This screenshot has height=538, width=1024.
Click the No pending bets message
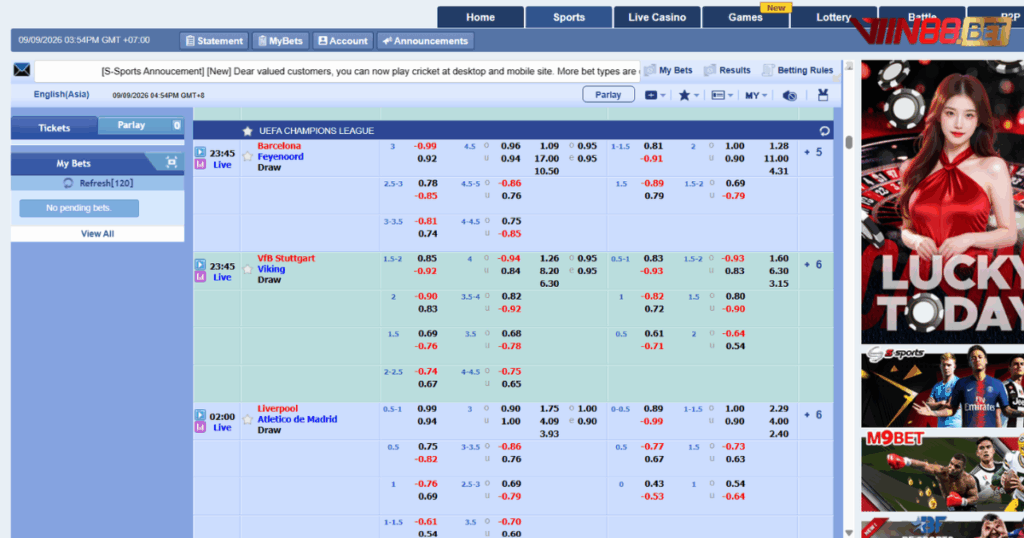[x=79, y=208]
